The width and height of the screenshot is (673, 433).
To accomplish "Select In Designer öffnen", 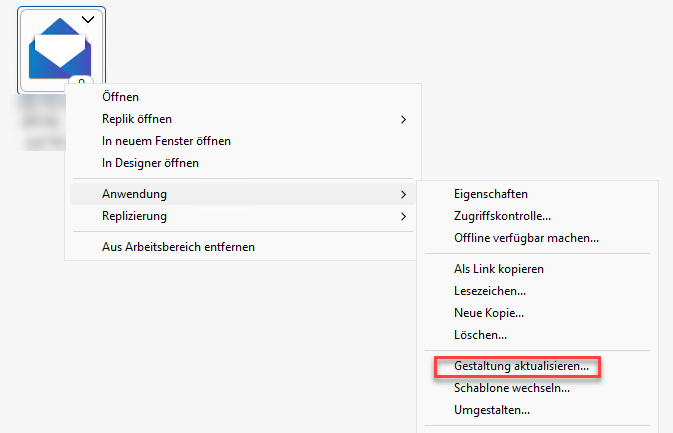I will [150, 163].
